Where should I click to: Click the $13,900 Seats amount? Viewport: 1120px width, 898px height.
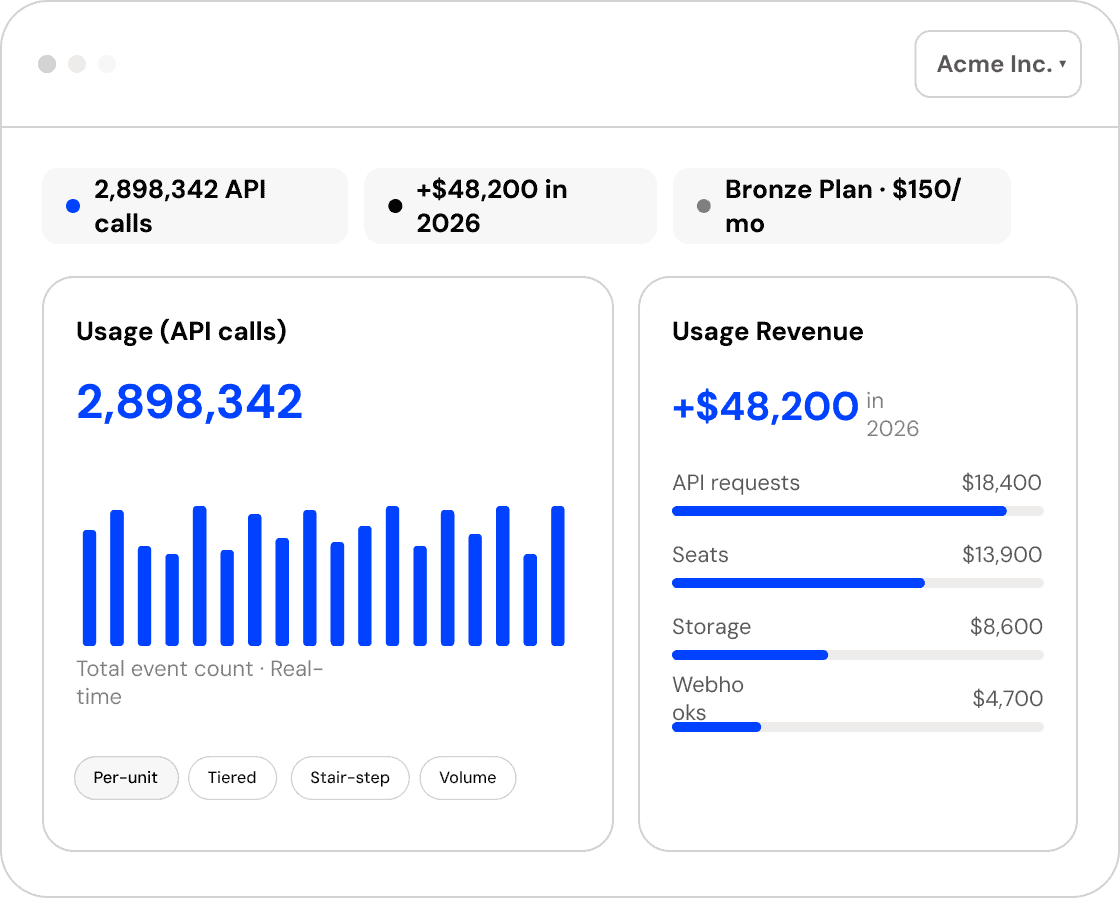click(1001, 555)
